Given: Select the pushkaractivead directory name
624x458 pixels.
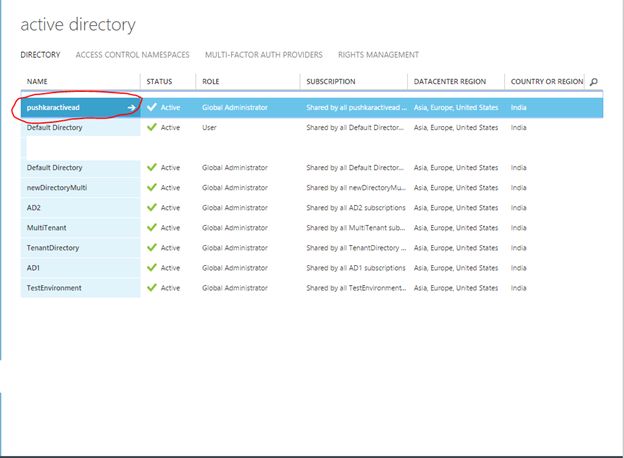Looking at the screenshot, I should click(x=53, y=107).
